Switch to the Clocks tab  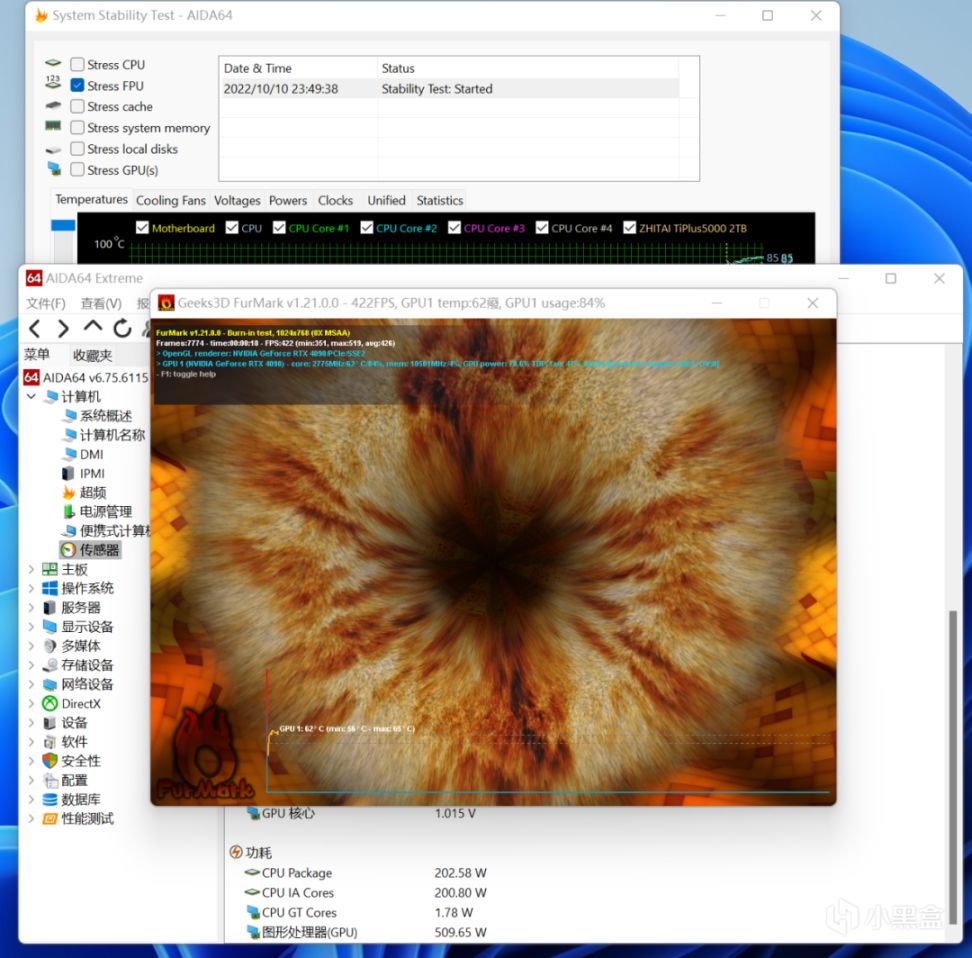(335, 200)
